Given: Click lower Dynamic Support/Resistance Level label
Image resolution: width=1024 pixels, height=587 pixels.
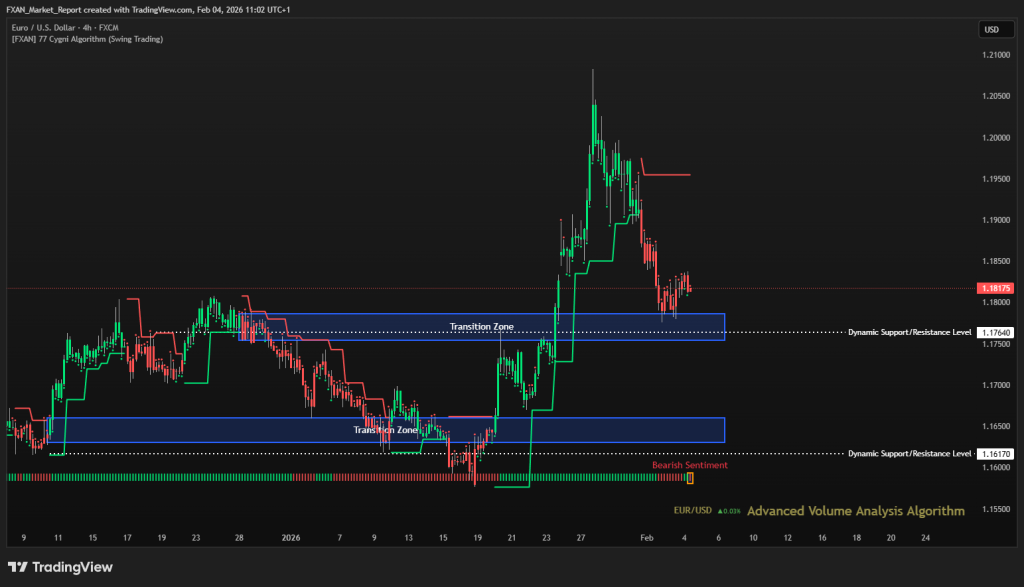Looking at the screenshot, I should (x=909, y=453).
